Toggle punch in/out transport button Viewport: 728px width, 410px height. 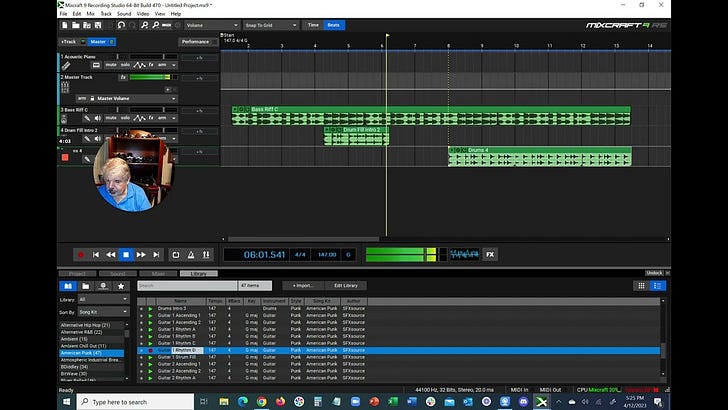coord(206,254)
